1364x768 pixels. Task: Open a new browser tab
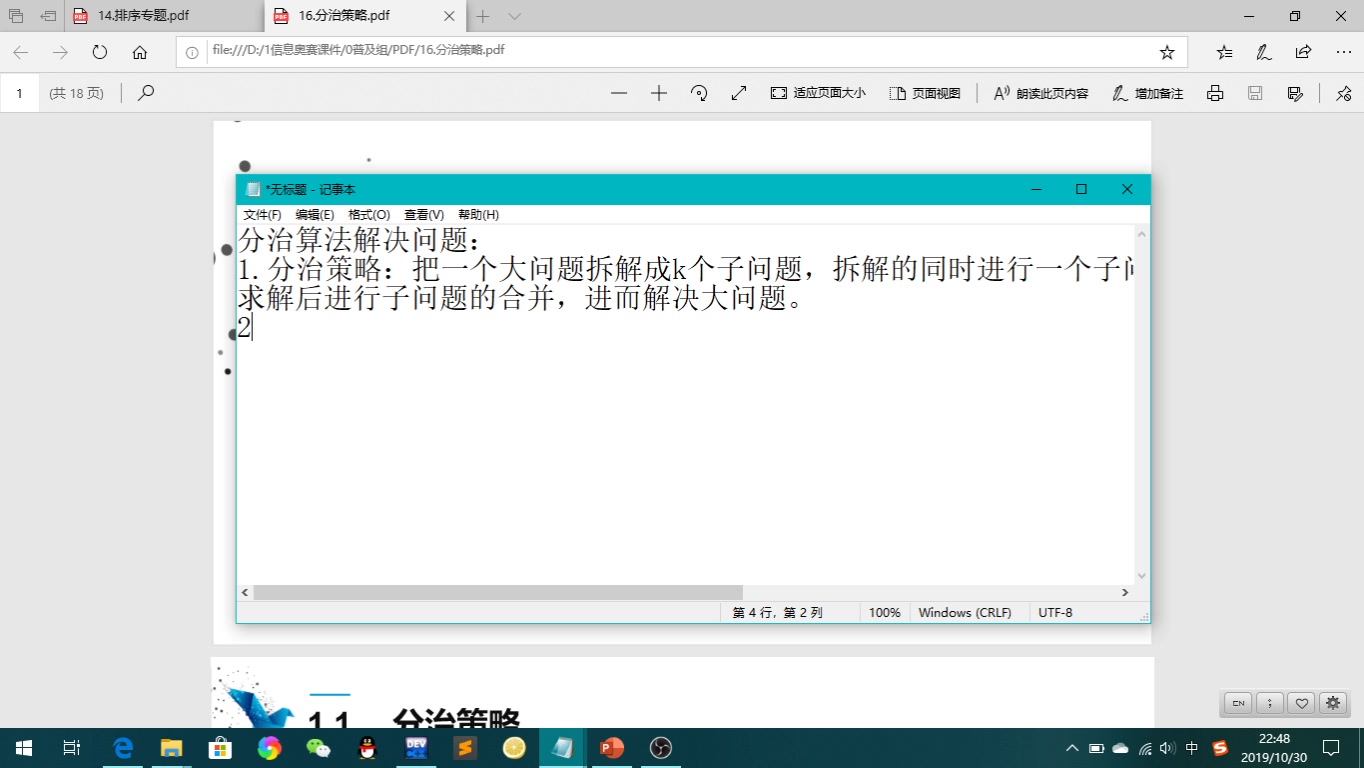coord(482,16)
